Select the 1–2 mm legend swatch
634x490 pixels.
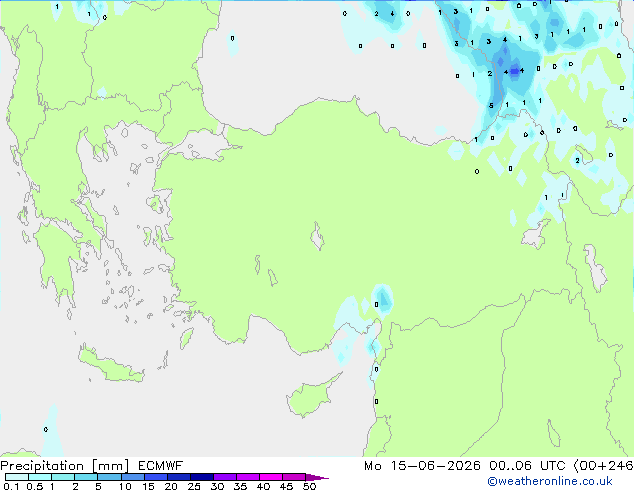63,477
